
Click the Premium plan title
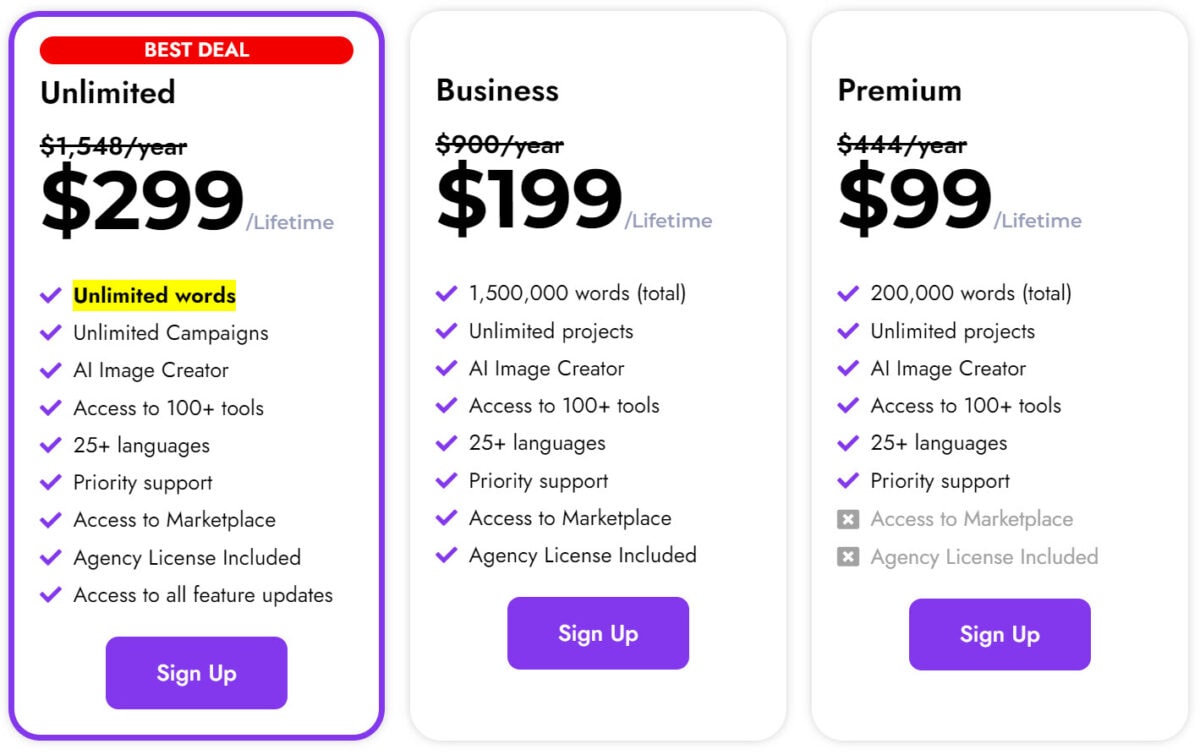click(x=900, y=90)
